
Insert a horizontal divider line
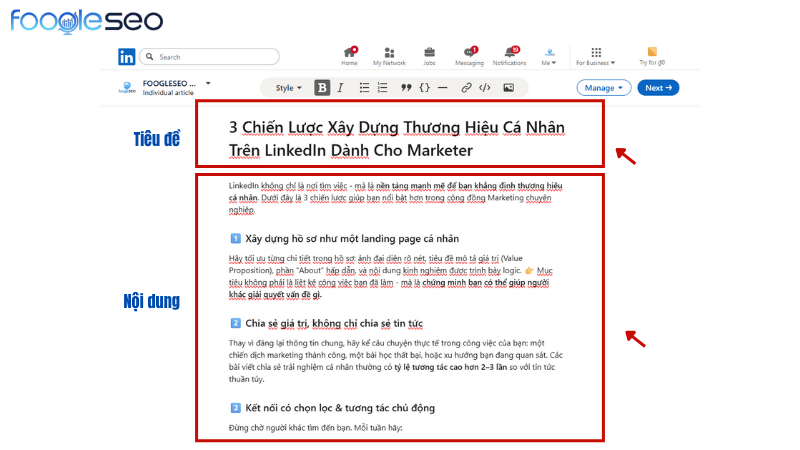click(443, 88)
